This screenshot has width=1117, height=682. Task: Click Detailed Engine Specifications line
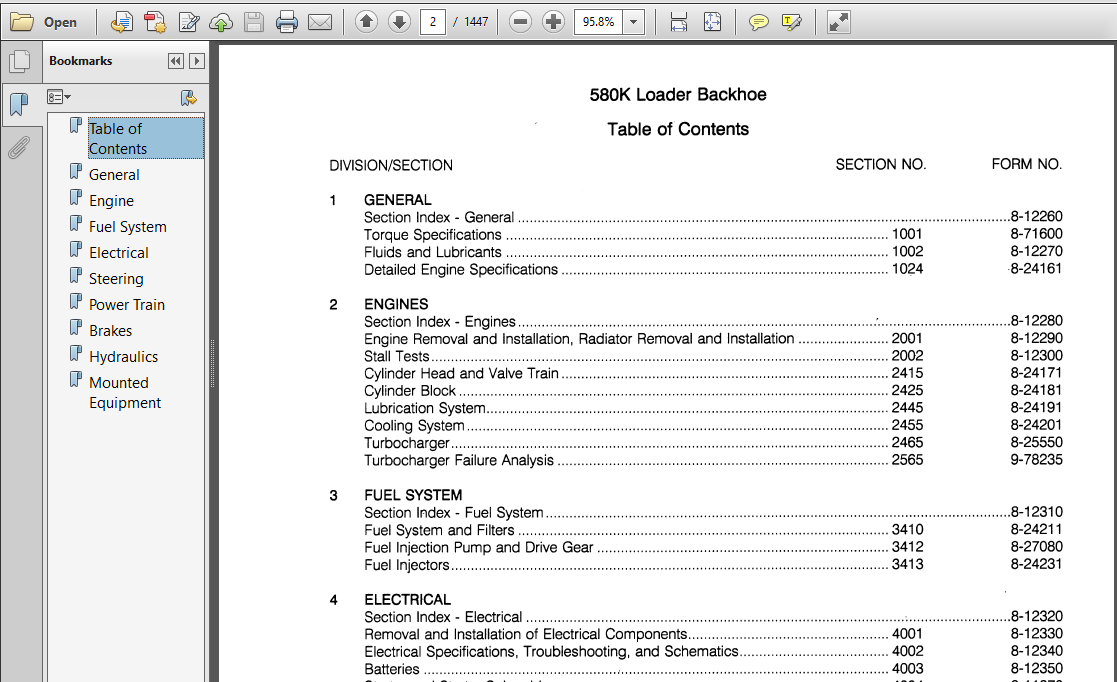click(x=461, y=269)
